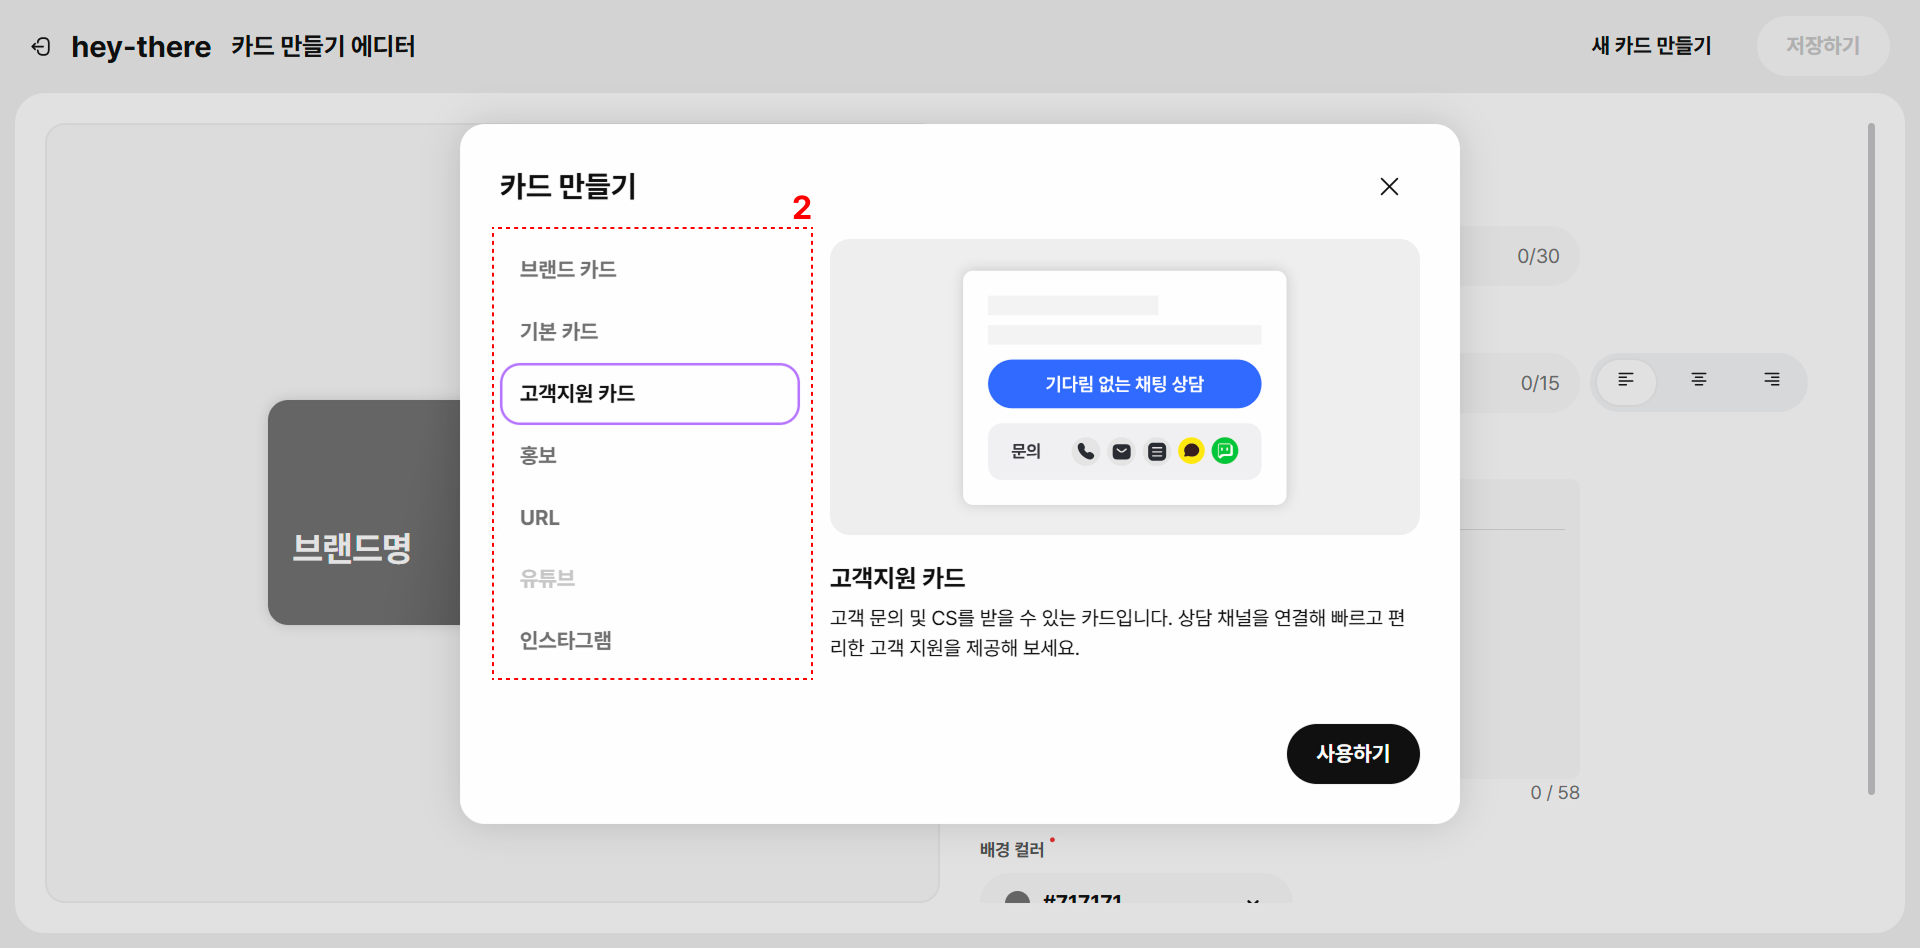Click the green chat bubble icon
This screenshot has height=948, width=1920.
pyautogui.click(x=1225, y=451)
